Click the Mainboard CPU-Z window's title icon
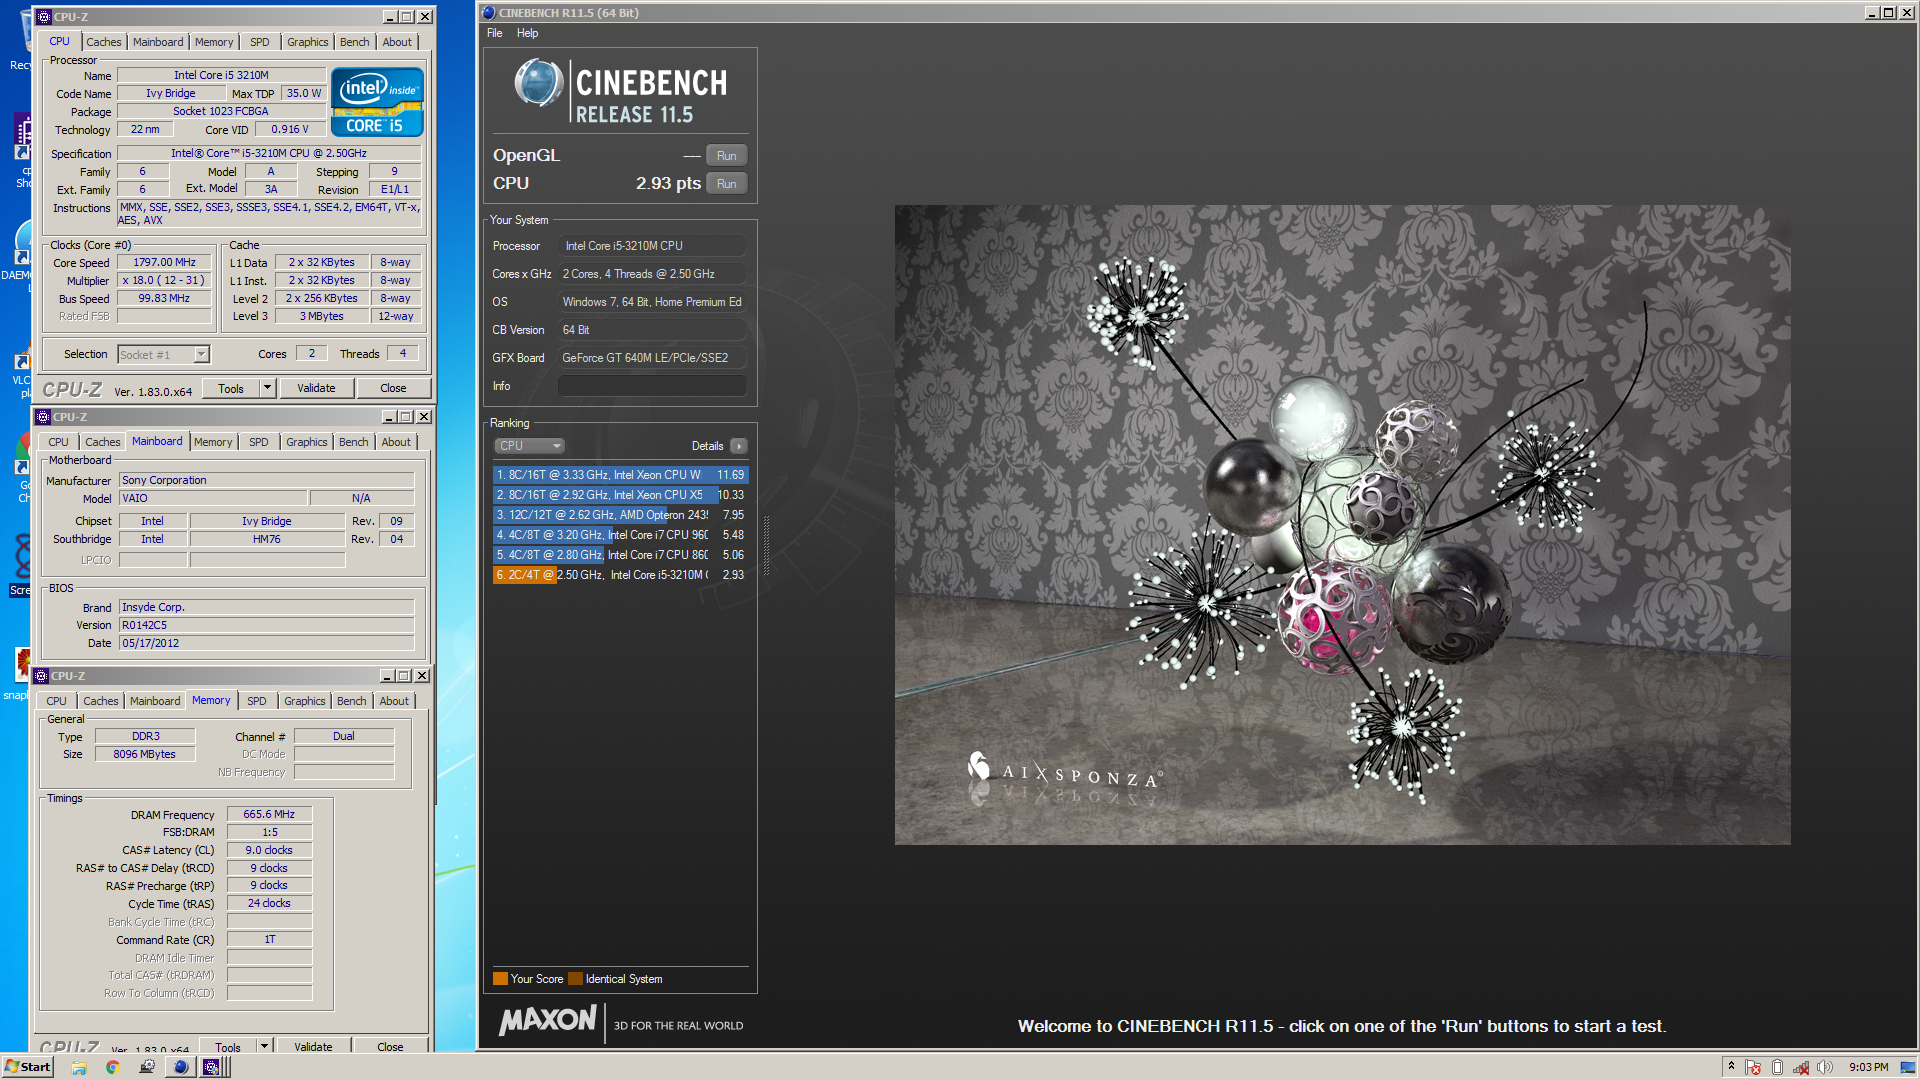This screenshot has height=1080, width=1920. (43, 416)
